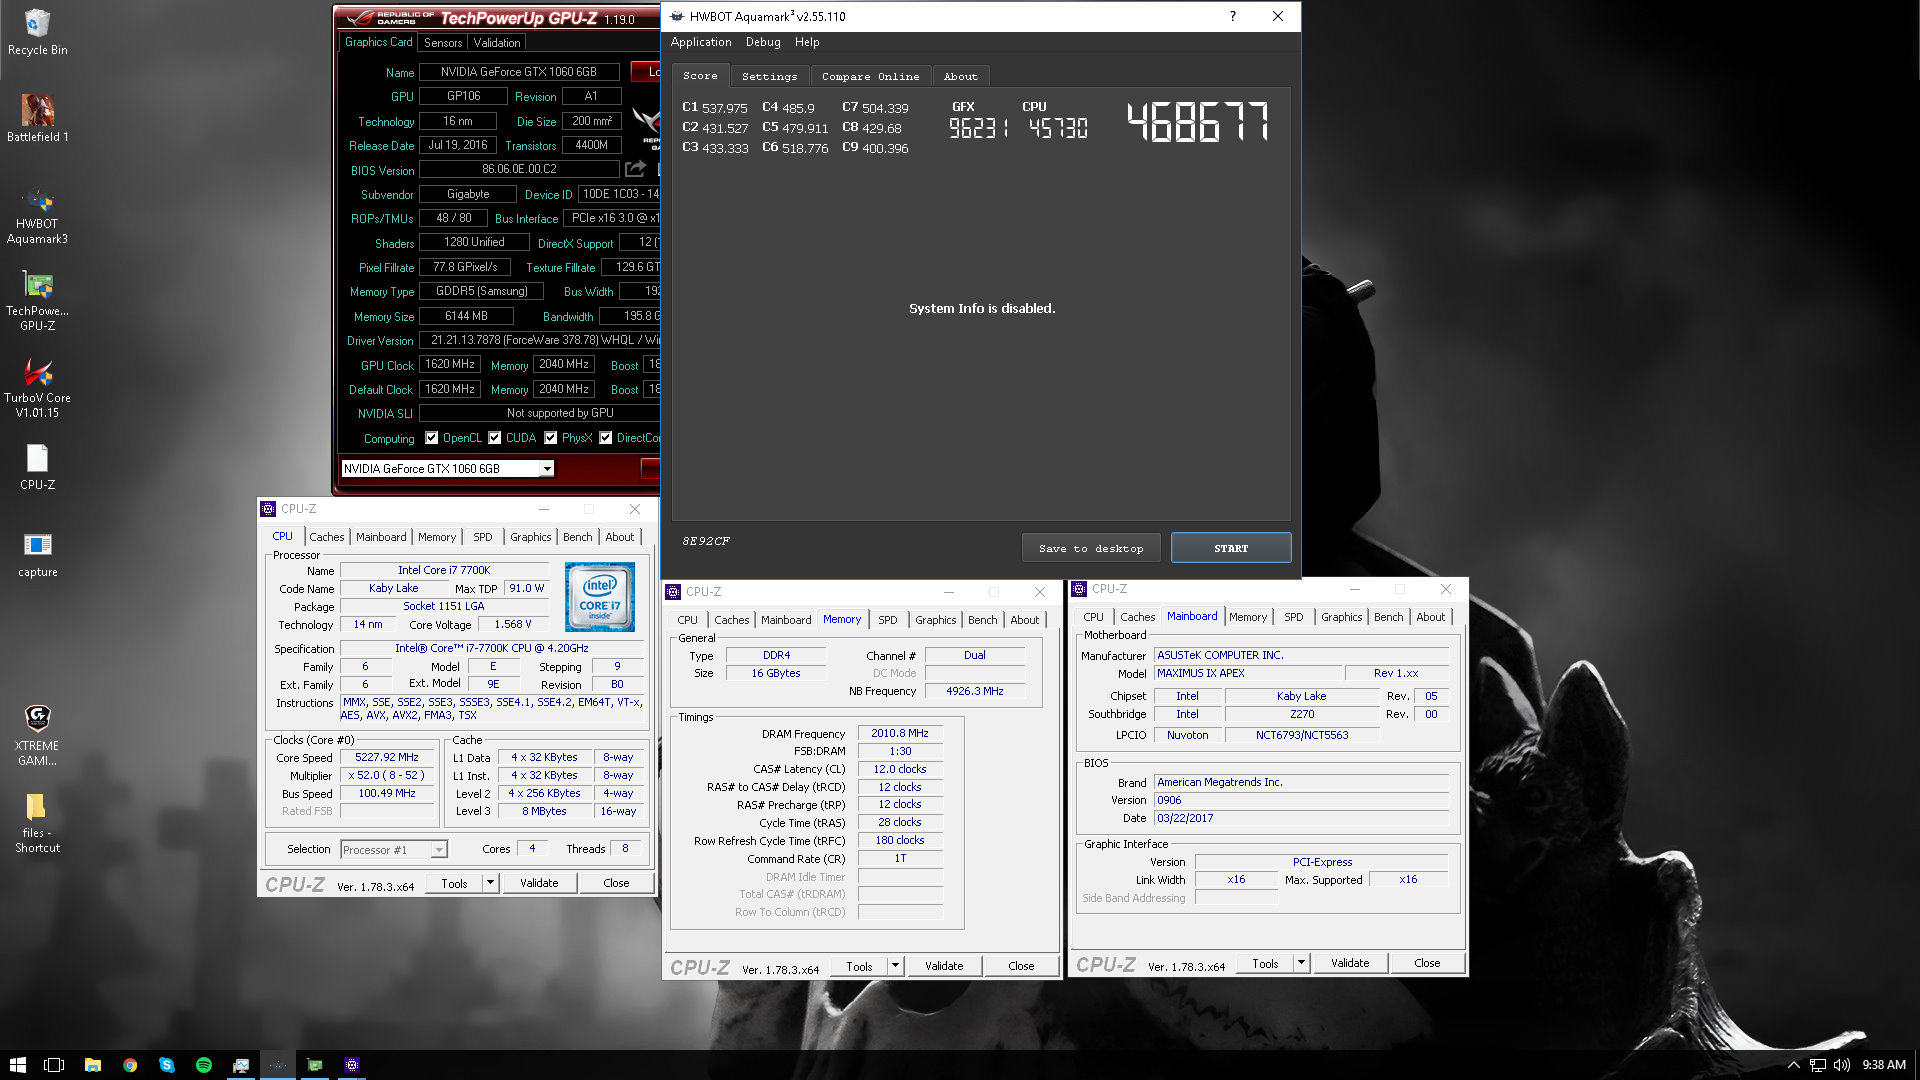Click the network icon in system tray
The height and width of the screenshot is (1080, 1920).
1818,1065
